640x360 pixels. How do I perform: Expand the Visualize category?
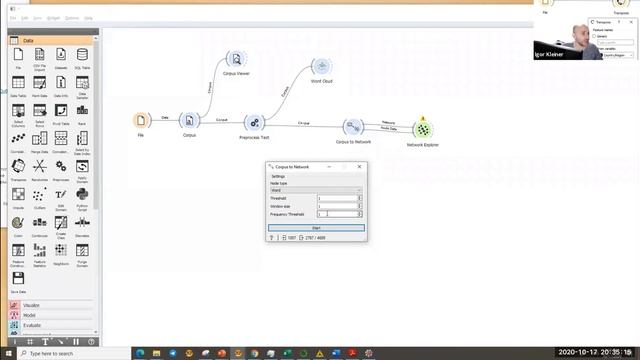[51, 305]
